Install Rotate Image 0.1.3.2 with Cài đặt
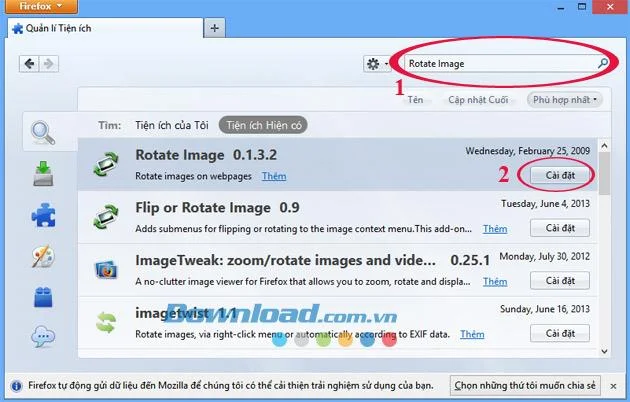Image resolution: width=630 pixels, height=402 pixels. [560, 175]
